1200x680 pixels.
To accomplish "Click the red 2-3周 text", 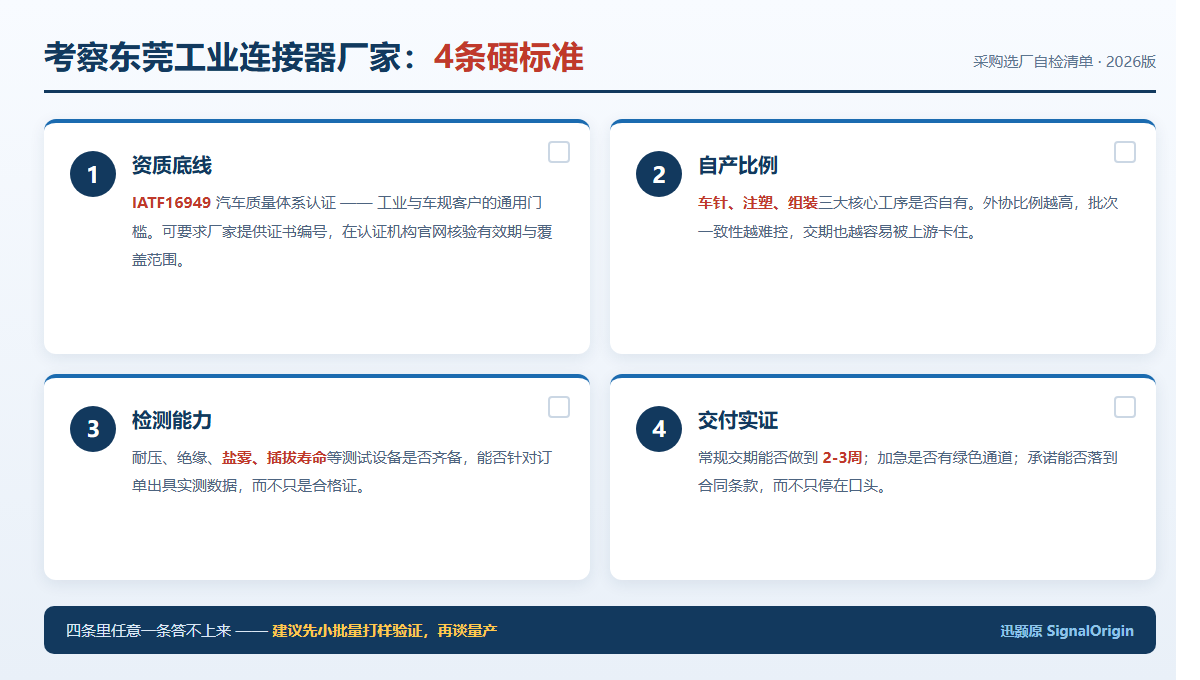I will pyautogui.click(x=842, y=458).
